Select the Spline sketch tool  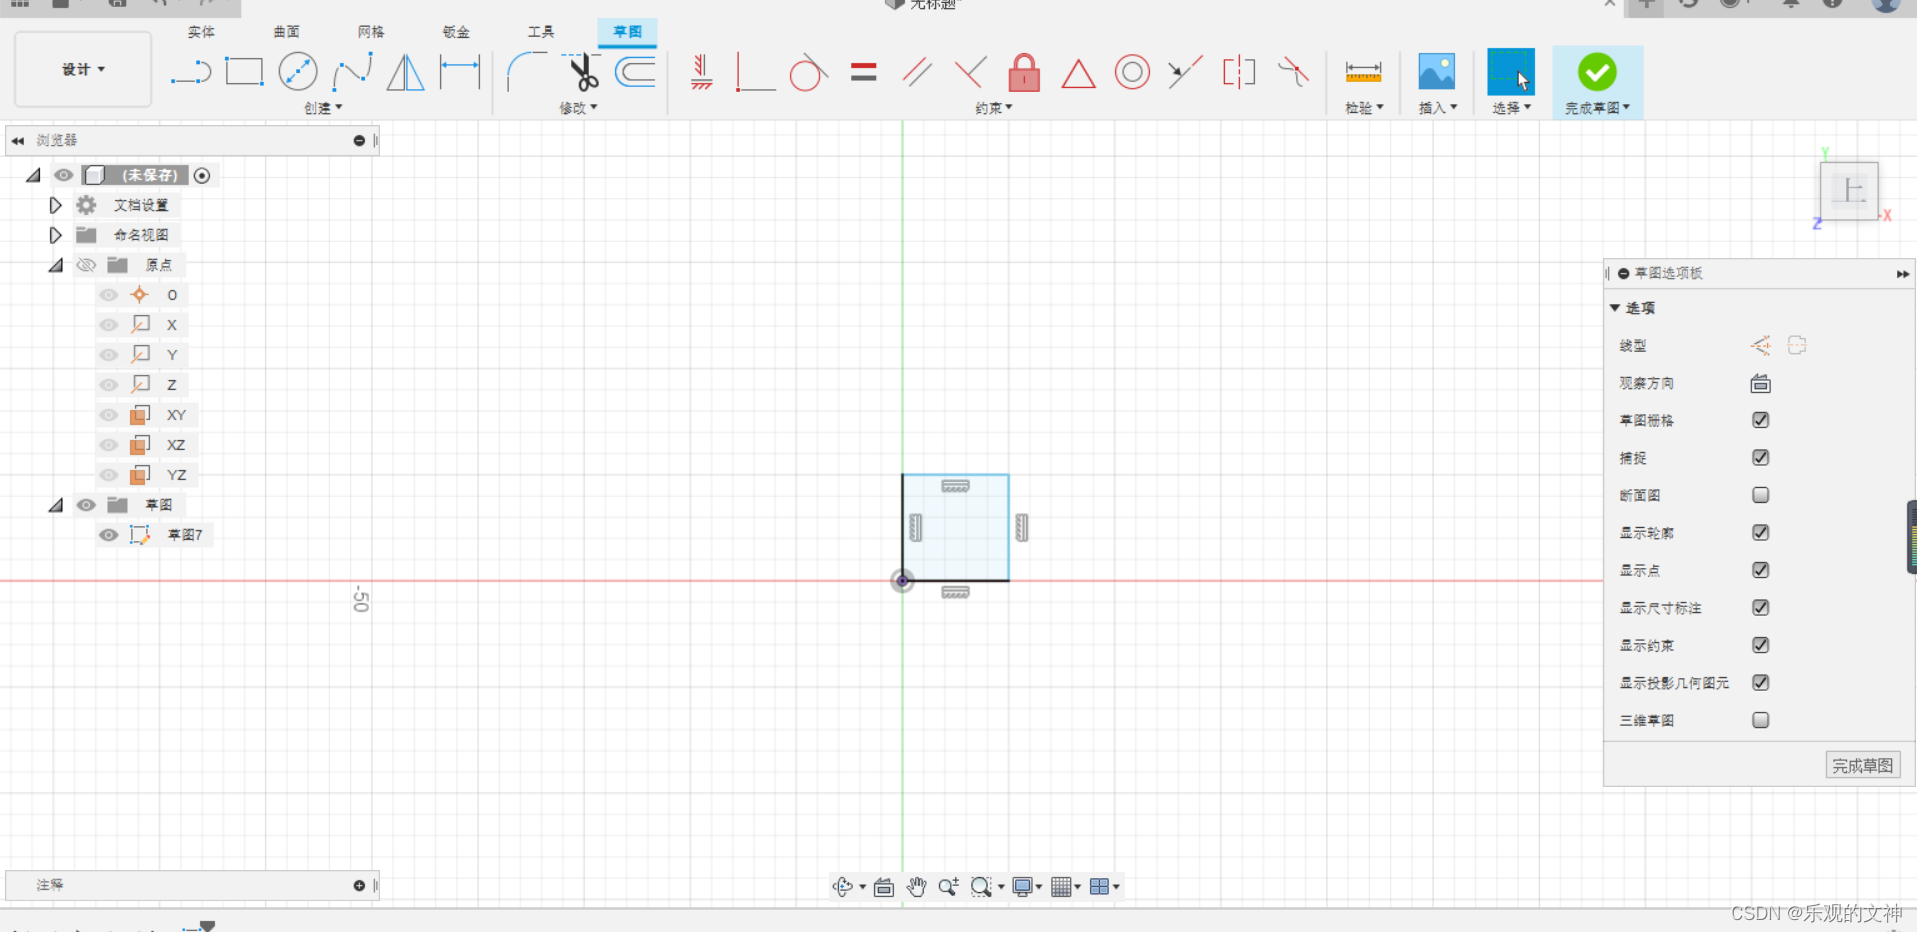[x=352, y=72]
